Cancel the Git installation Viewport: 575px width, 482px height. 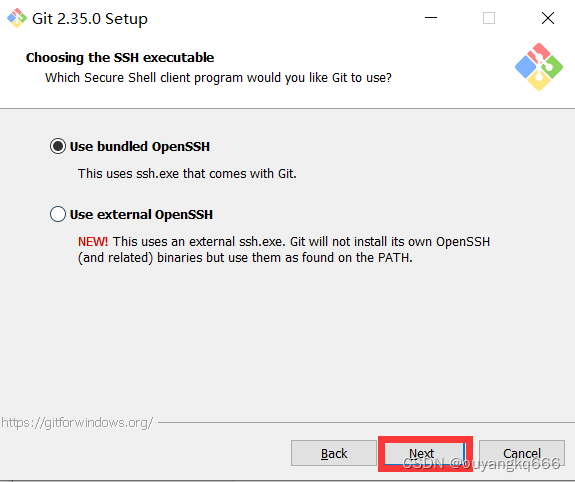(x=522, y=453)
